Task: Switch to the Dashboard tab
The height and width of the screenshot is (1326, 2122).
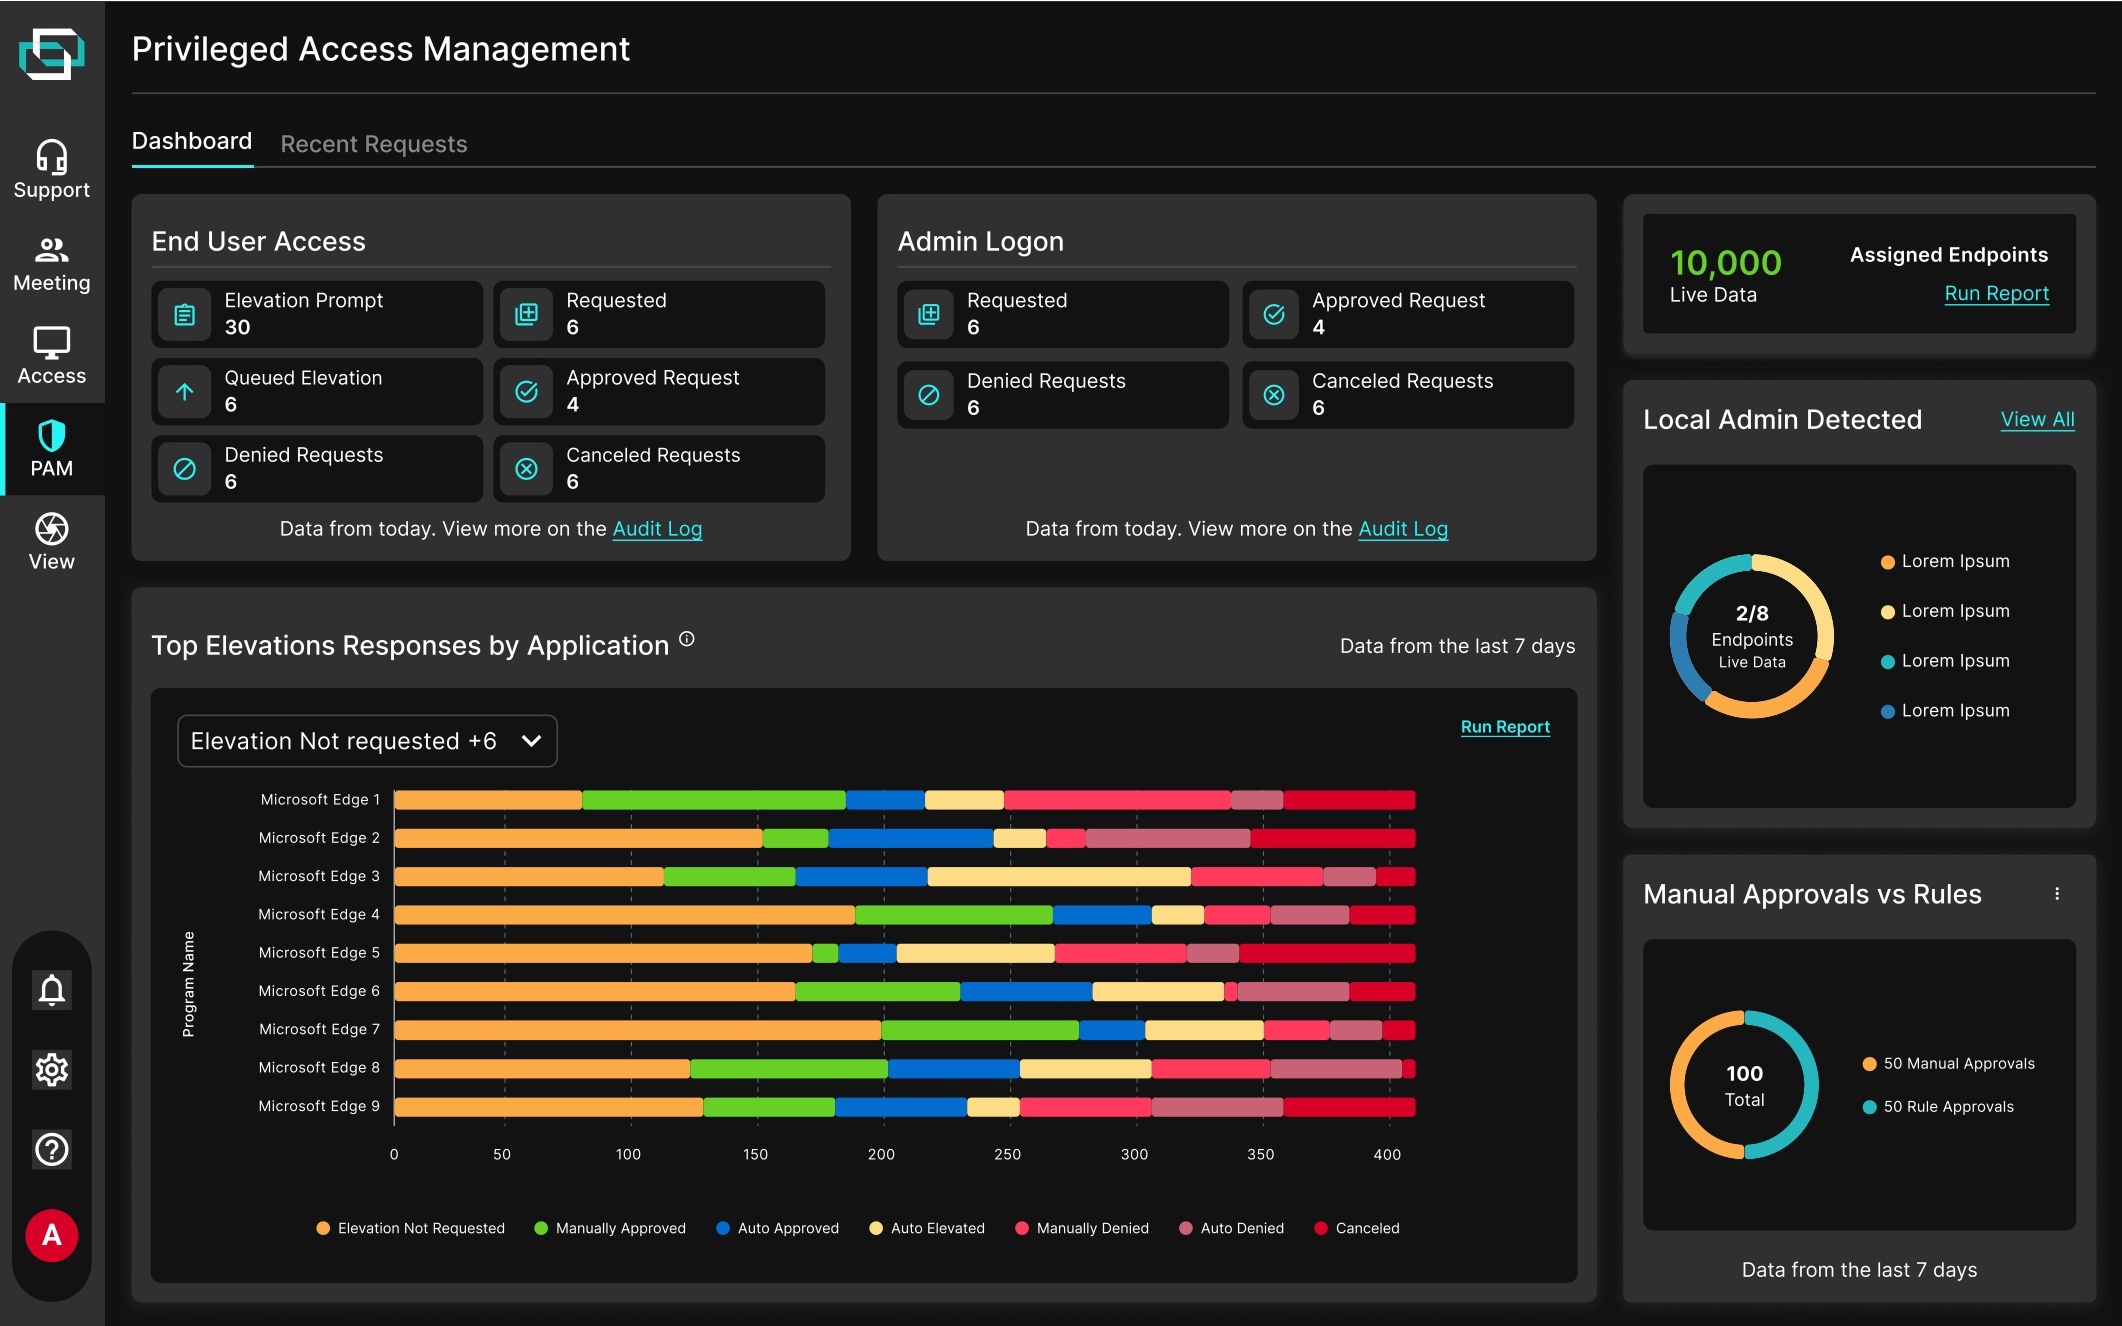Action: [192, 141]
